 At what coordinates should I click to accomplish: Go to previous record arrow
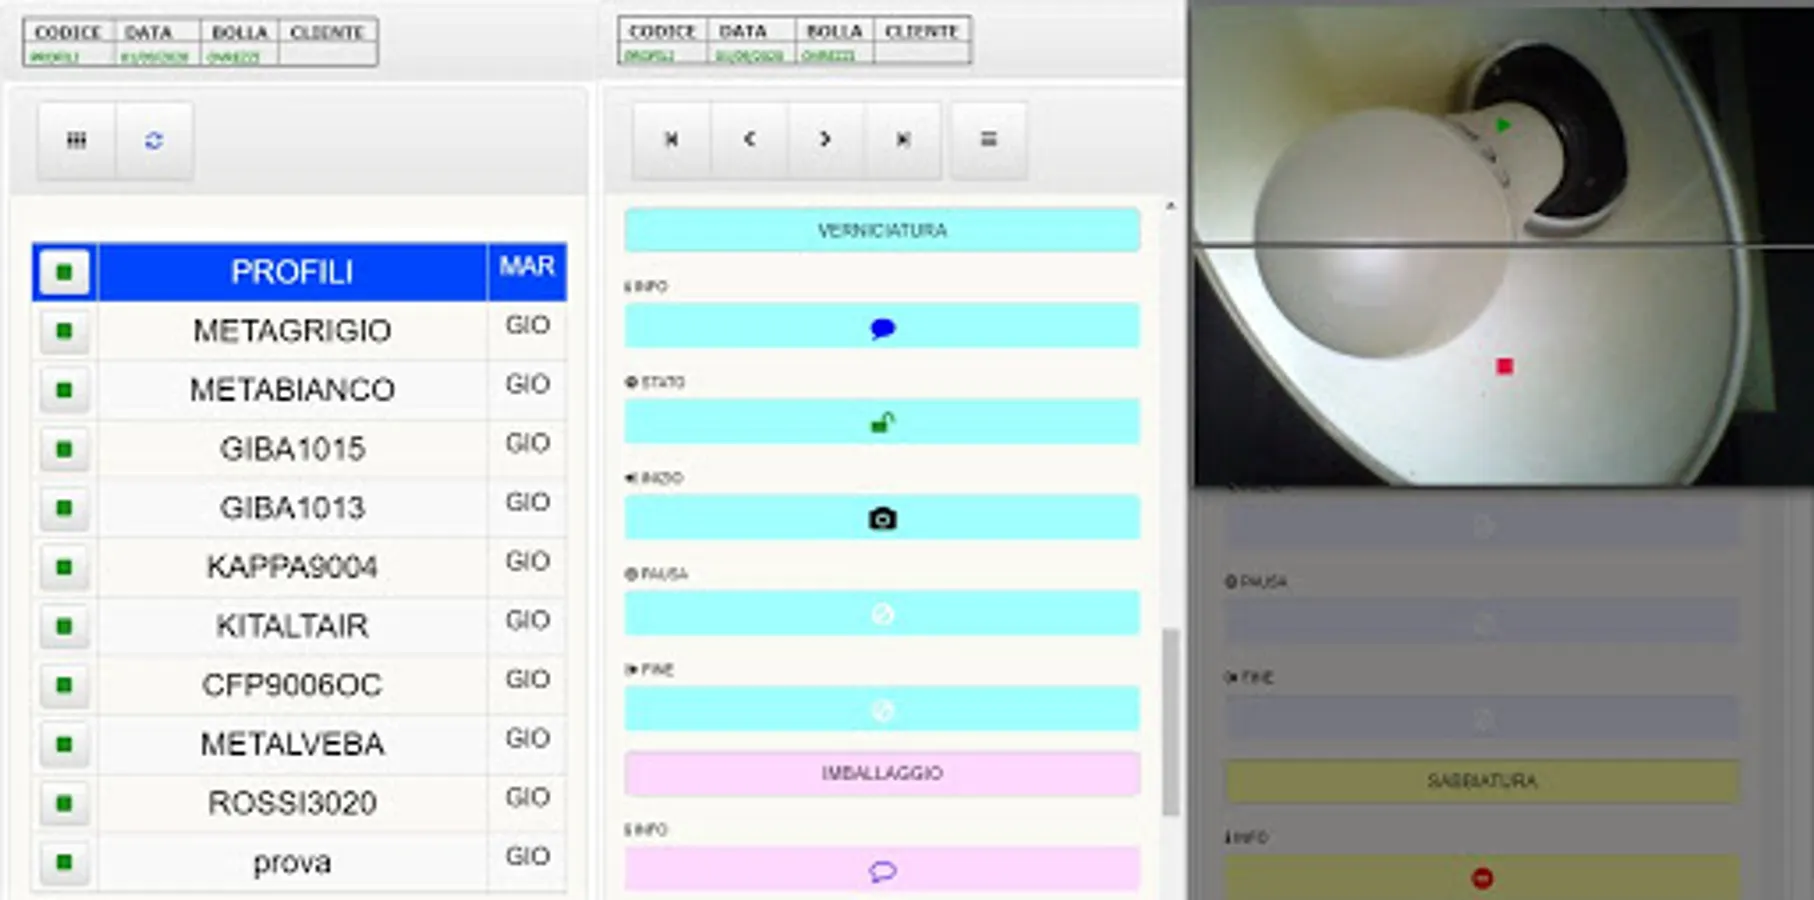tap(749, 140)
